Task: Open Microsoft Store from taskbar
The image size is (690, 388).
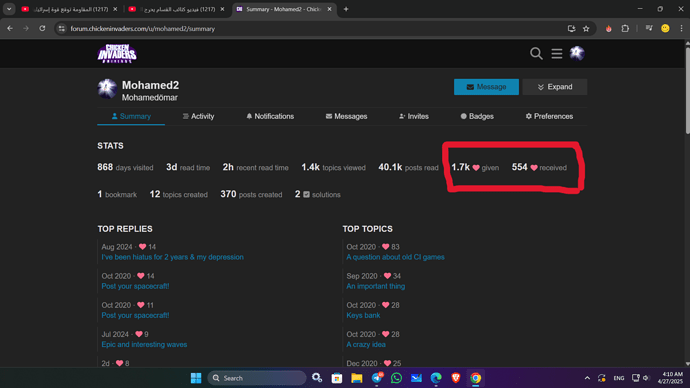Action: point(337,378)
